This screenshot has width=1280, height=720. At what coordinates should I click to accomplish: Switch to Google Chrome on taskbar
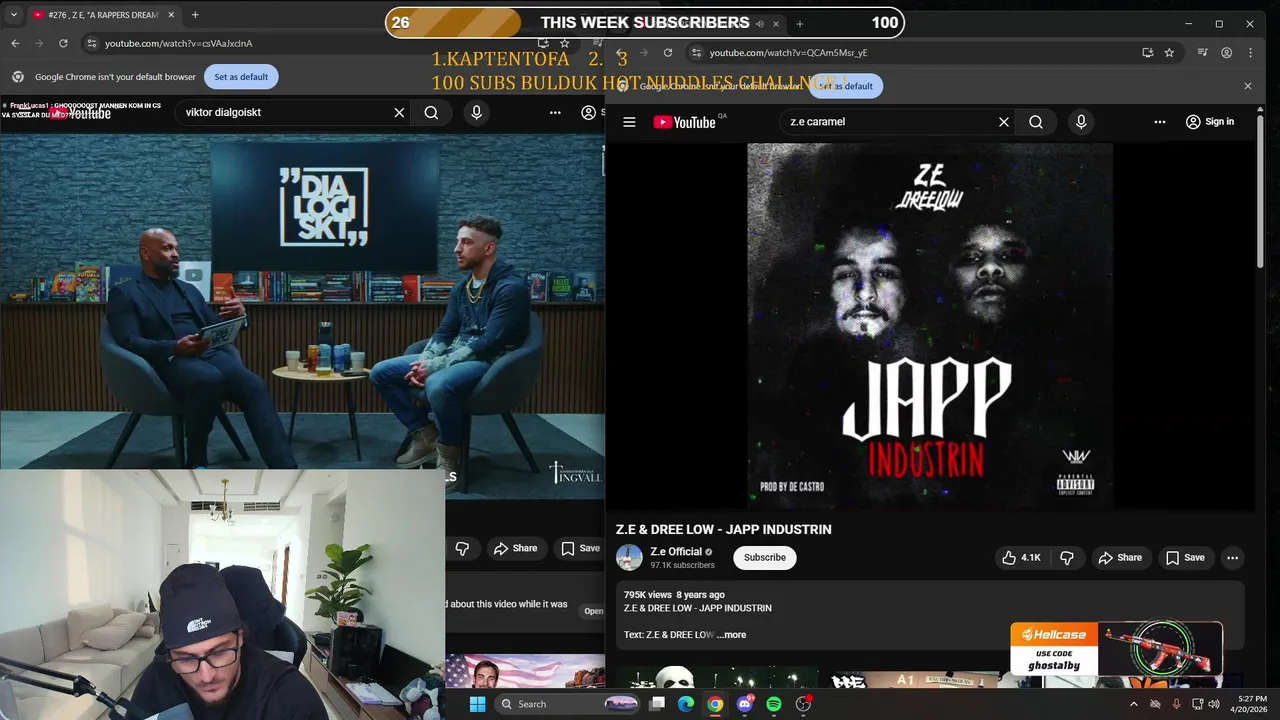(715, 704)
